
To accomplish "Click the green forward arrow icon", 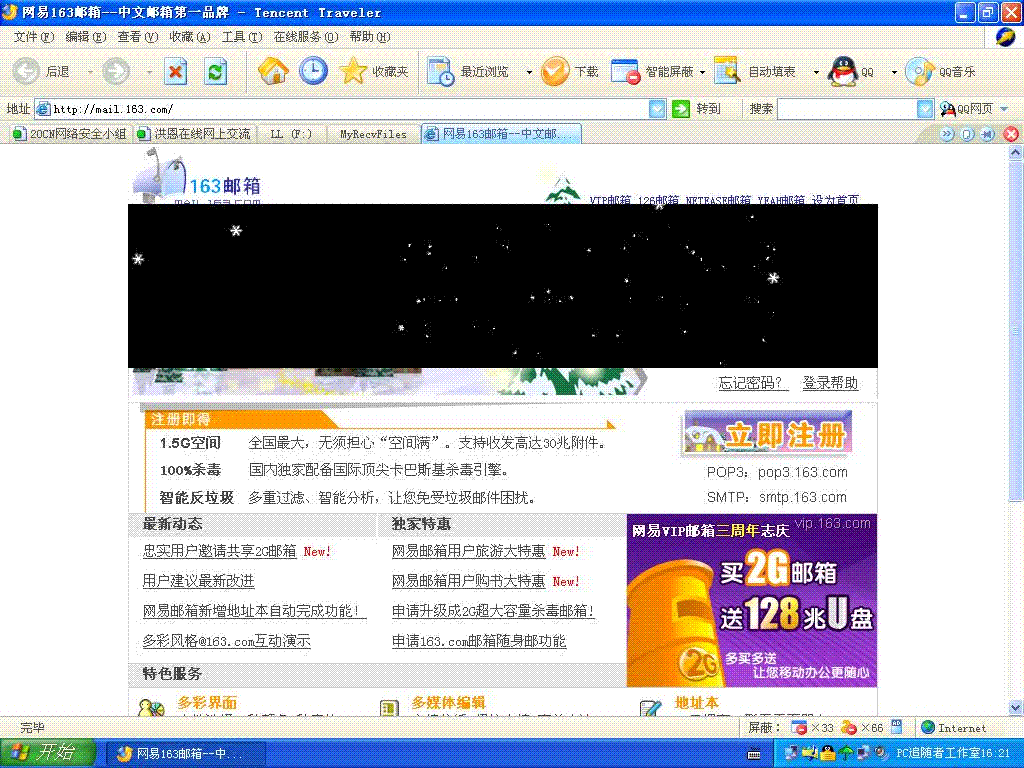I will click(x=116, y=71).
